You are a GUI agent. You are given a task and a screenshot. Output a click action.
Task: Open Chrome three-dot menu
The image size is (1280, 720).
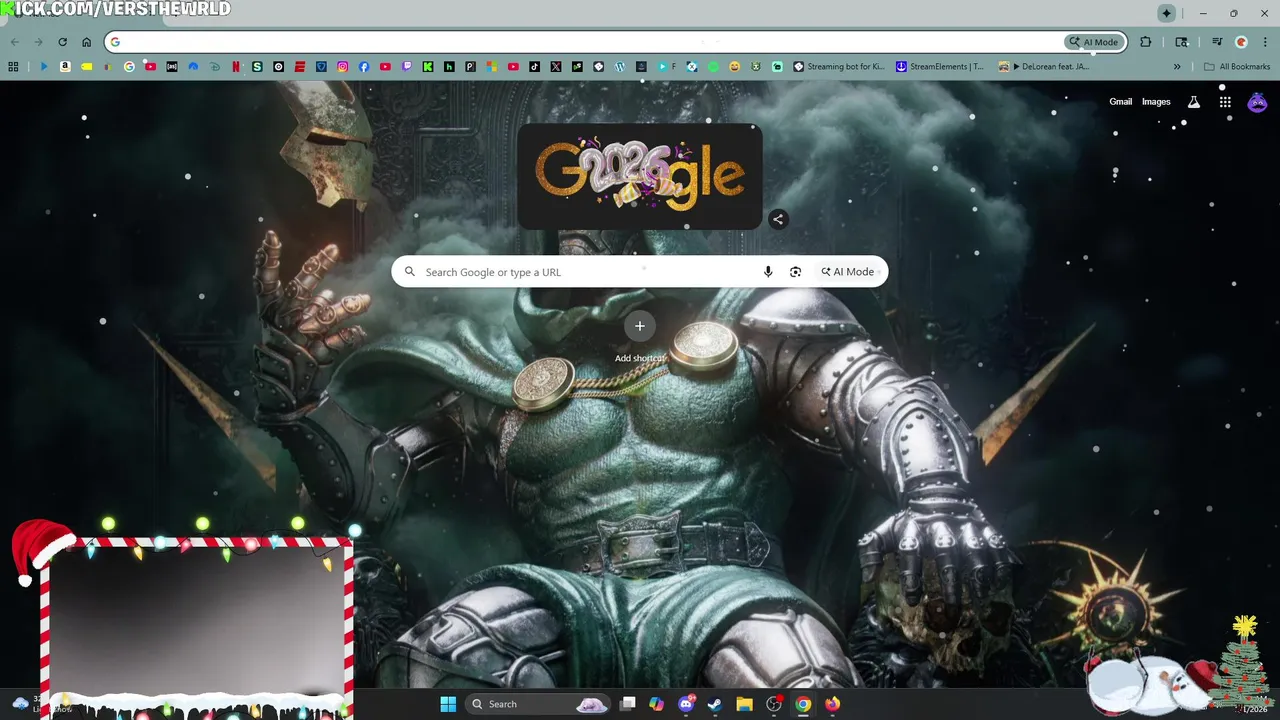pos(1265,42)
